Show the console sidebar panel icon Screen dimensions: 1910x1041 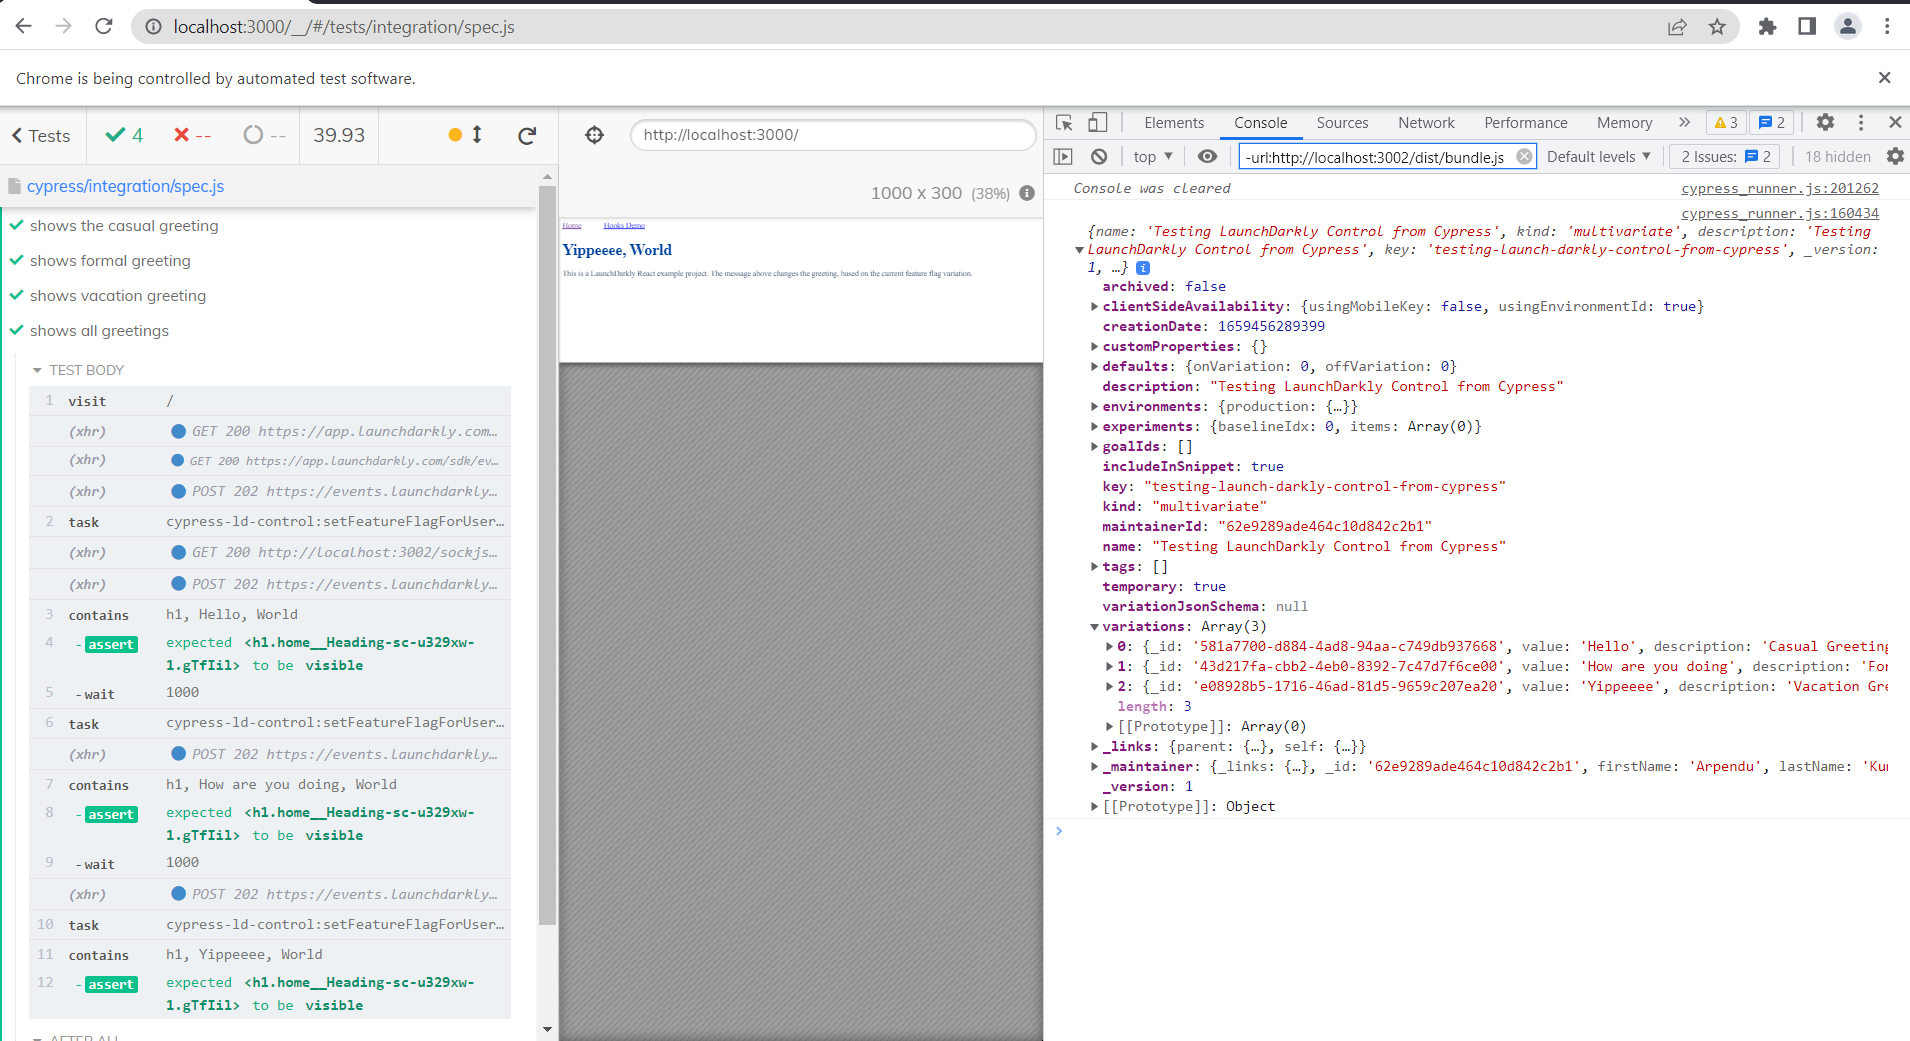(1063, 157)
